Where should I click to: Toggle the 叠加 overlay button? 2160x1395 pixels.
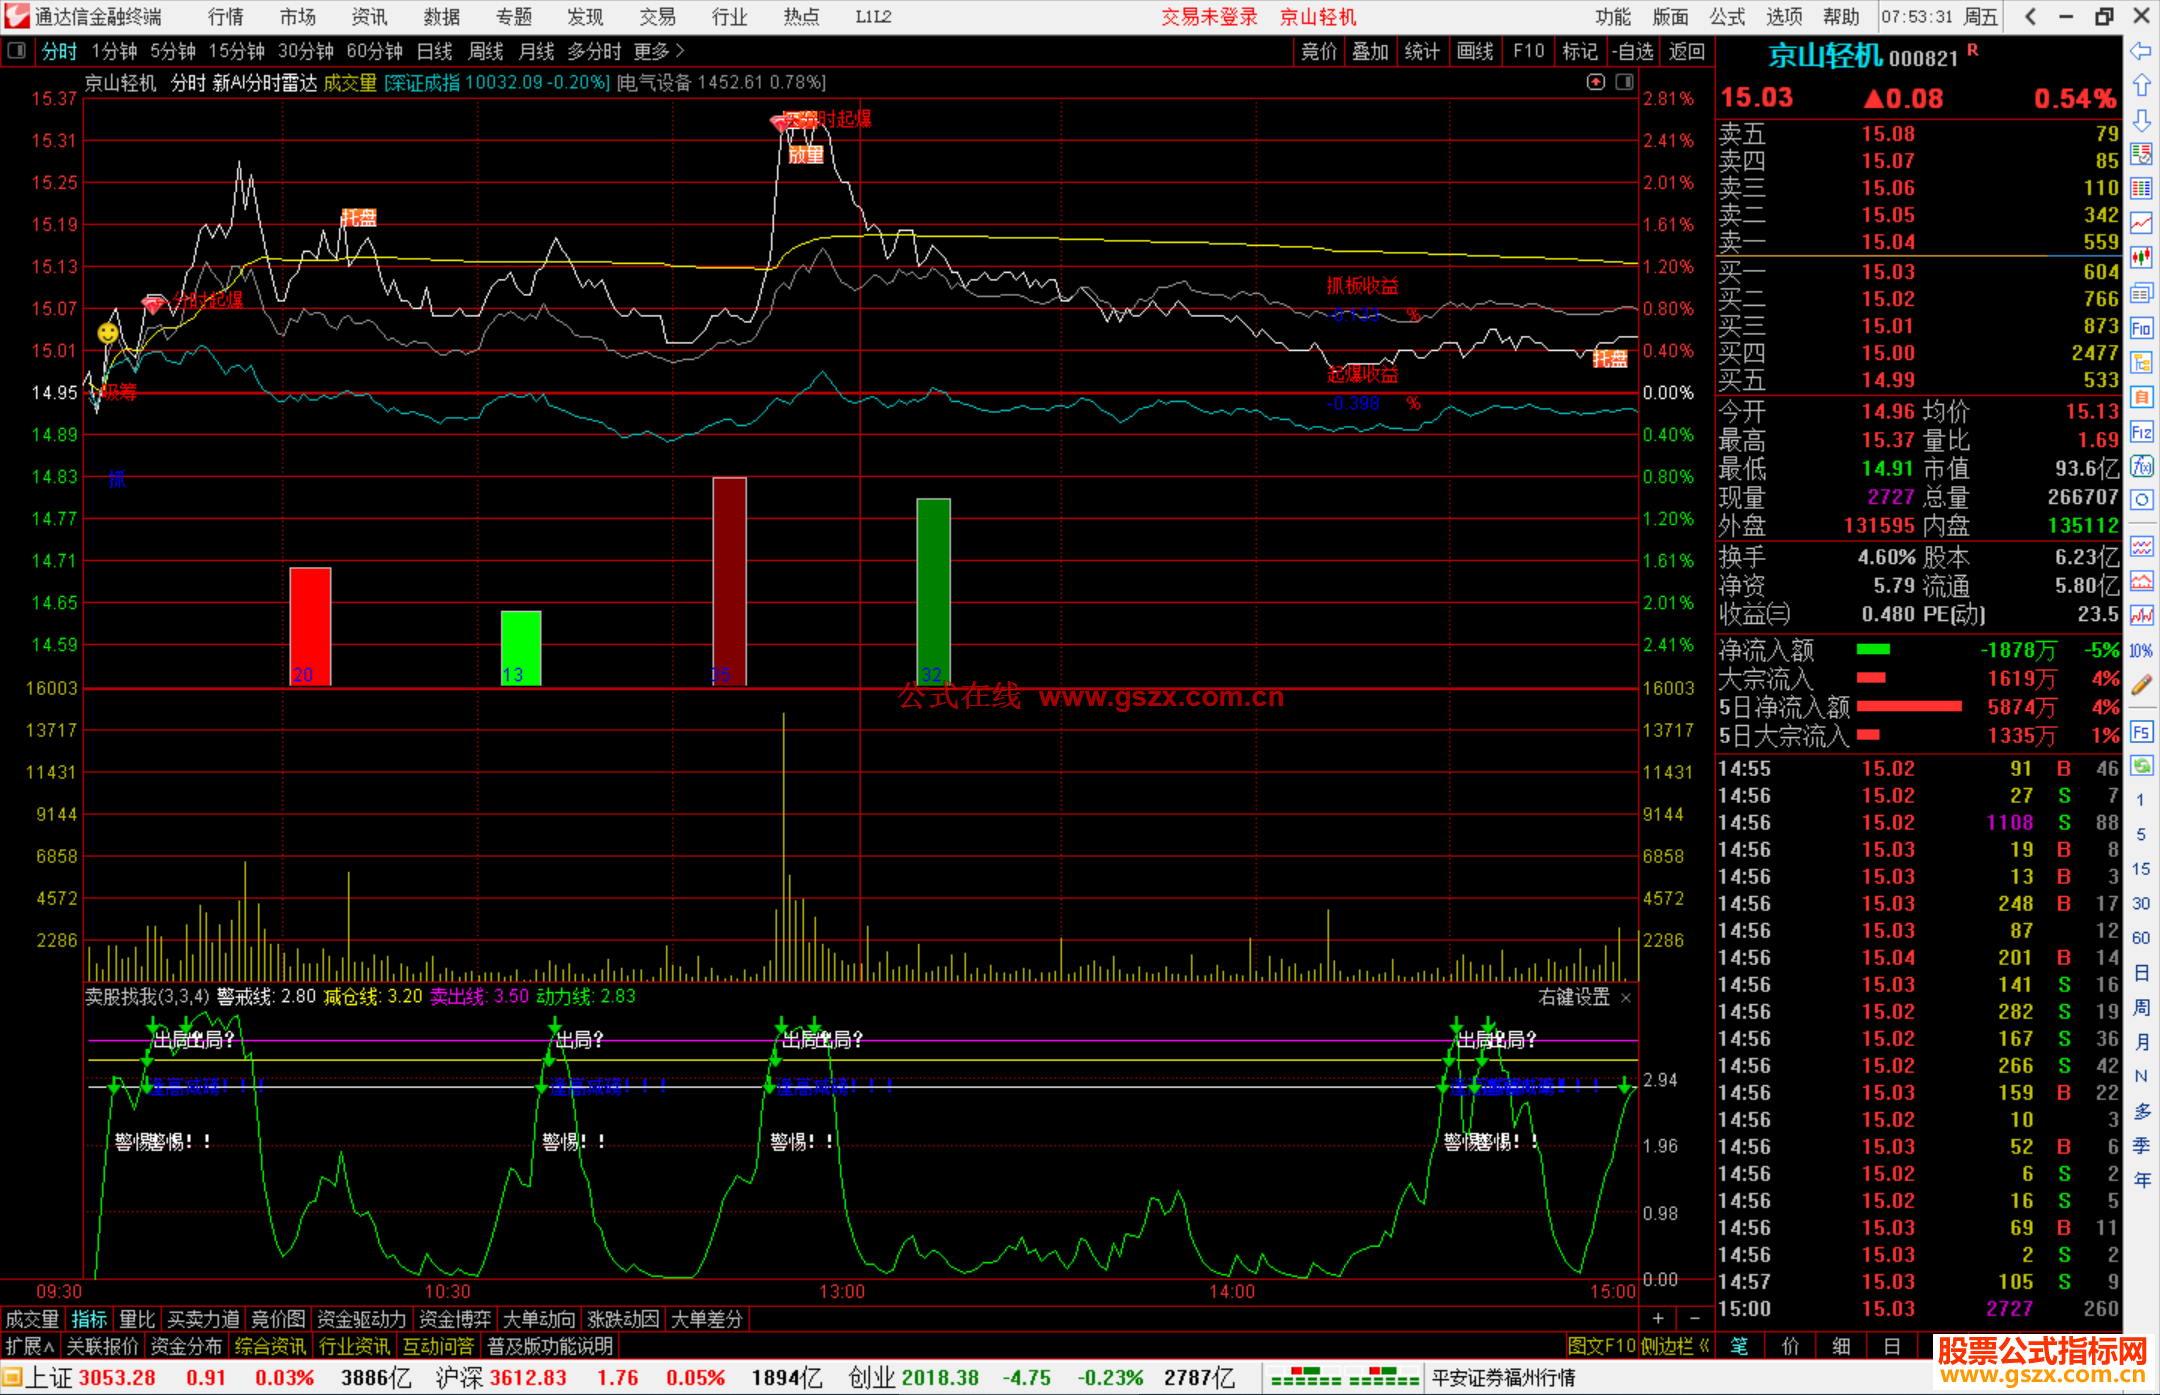click(1370, 51)
